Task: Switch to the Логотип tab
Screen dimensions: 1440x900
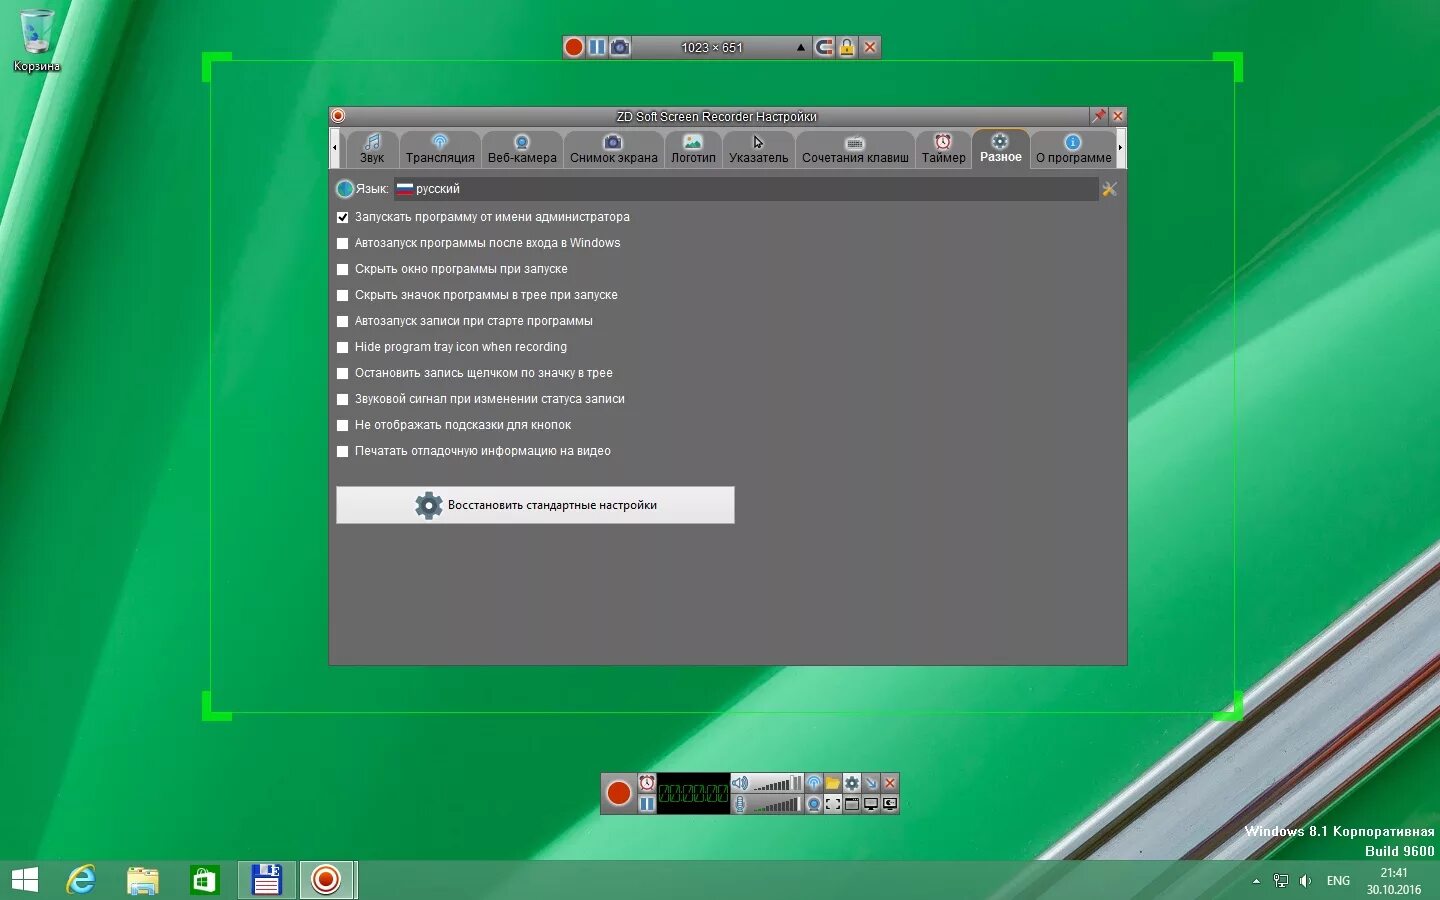Action: [693, 149]
